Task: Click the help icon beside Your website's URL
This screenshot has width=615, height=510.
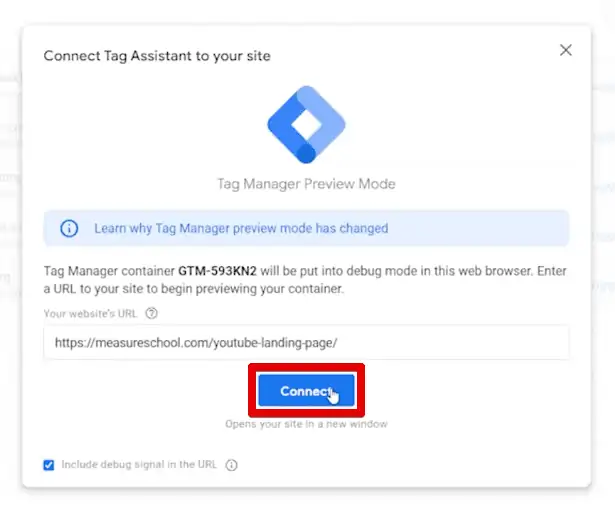Action: (151, 313)
